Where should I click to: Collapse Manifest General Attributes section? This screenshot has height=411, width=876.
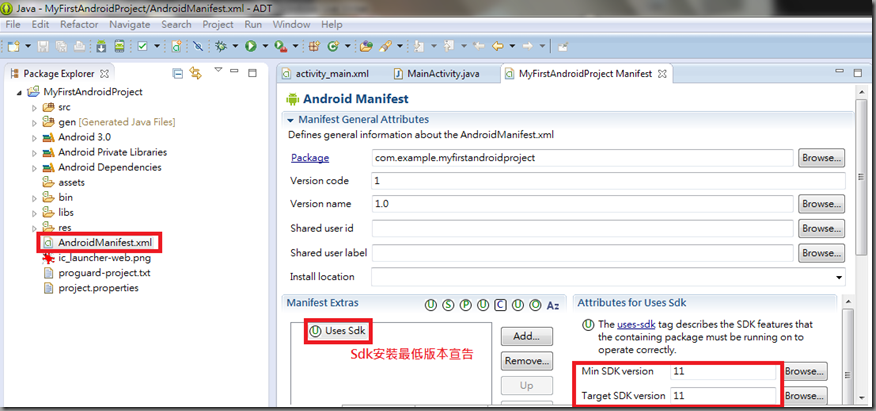[x=290, y=120]
